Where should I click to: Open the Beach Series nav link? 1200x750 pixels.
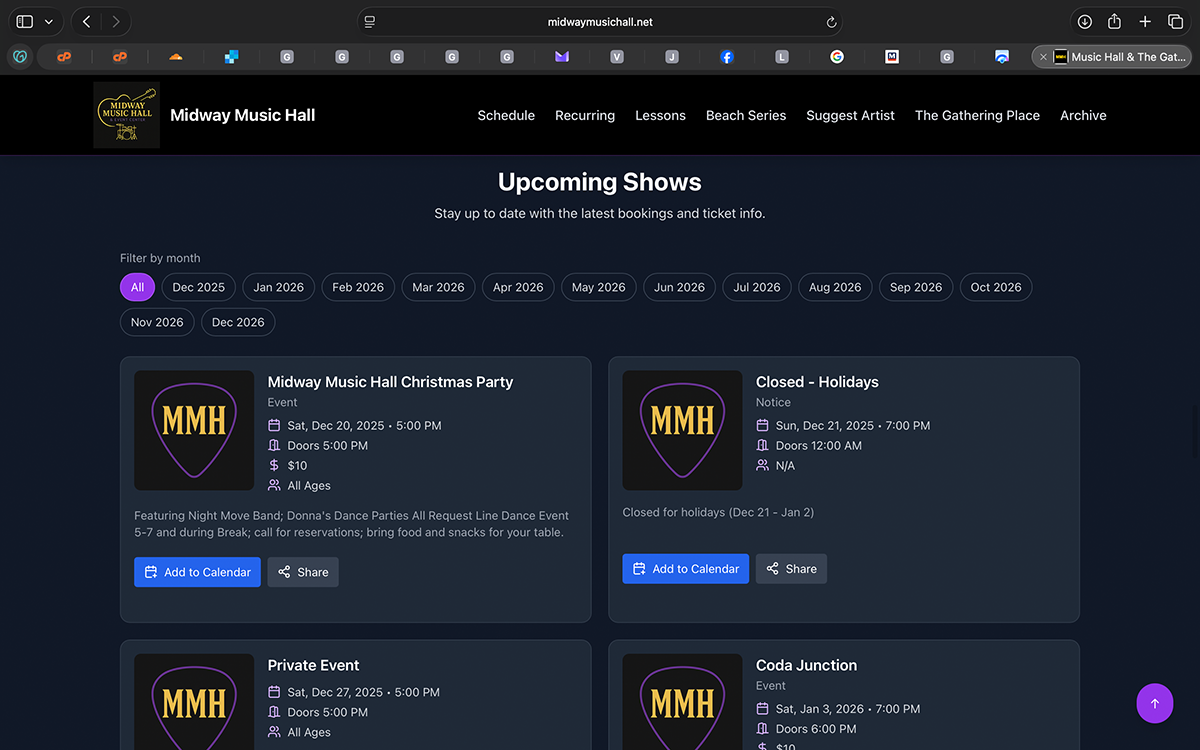pyautogui.click(x=746, y=115)
